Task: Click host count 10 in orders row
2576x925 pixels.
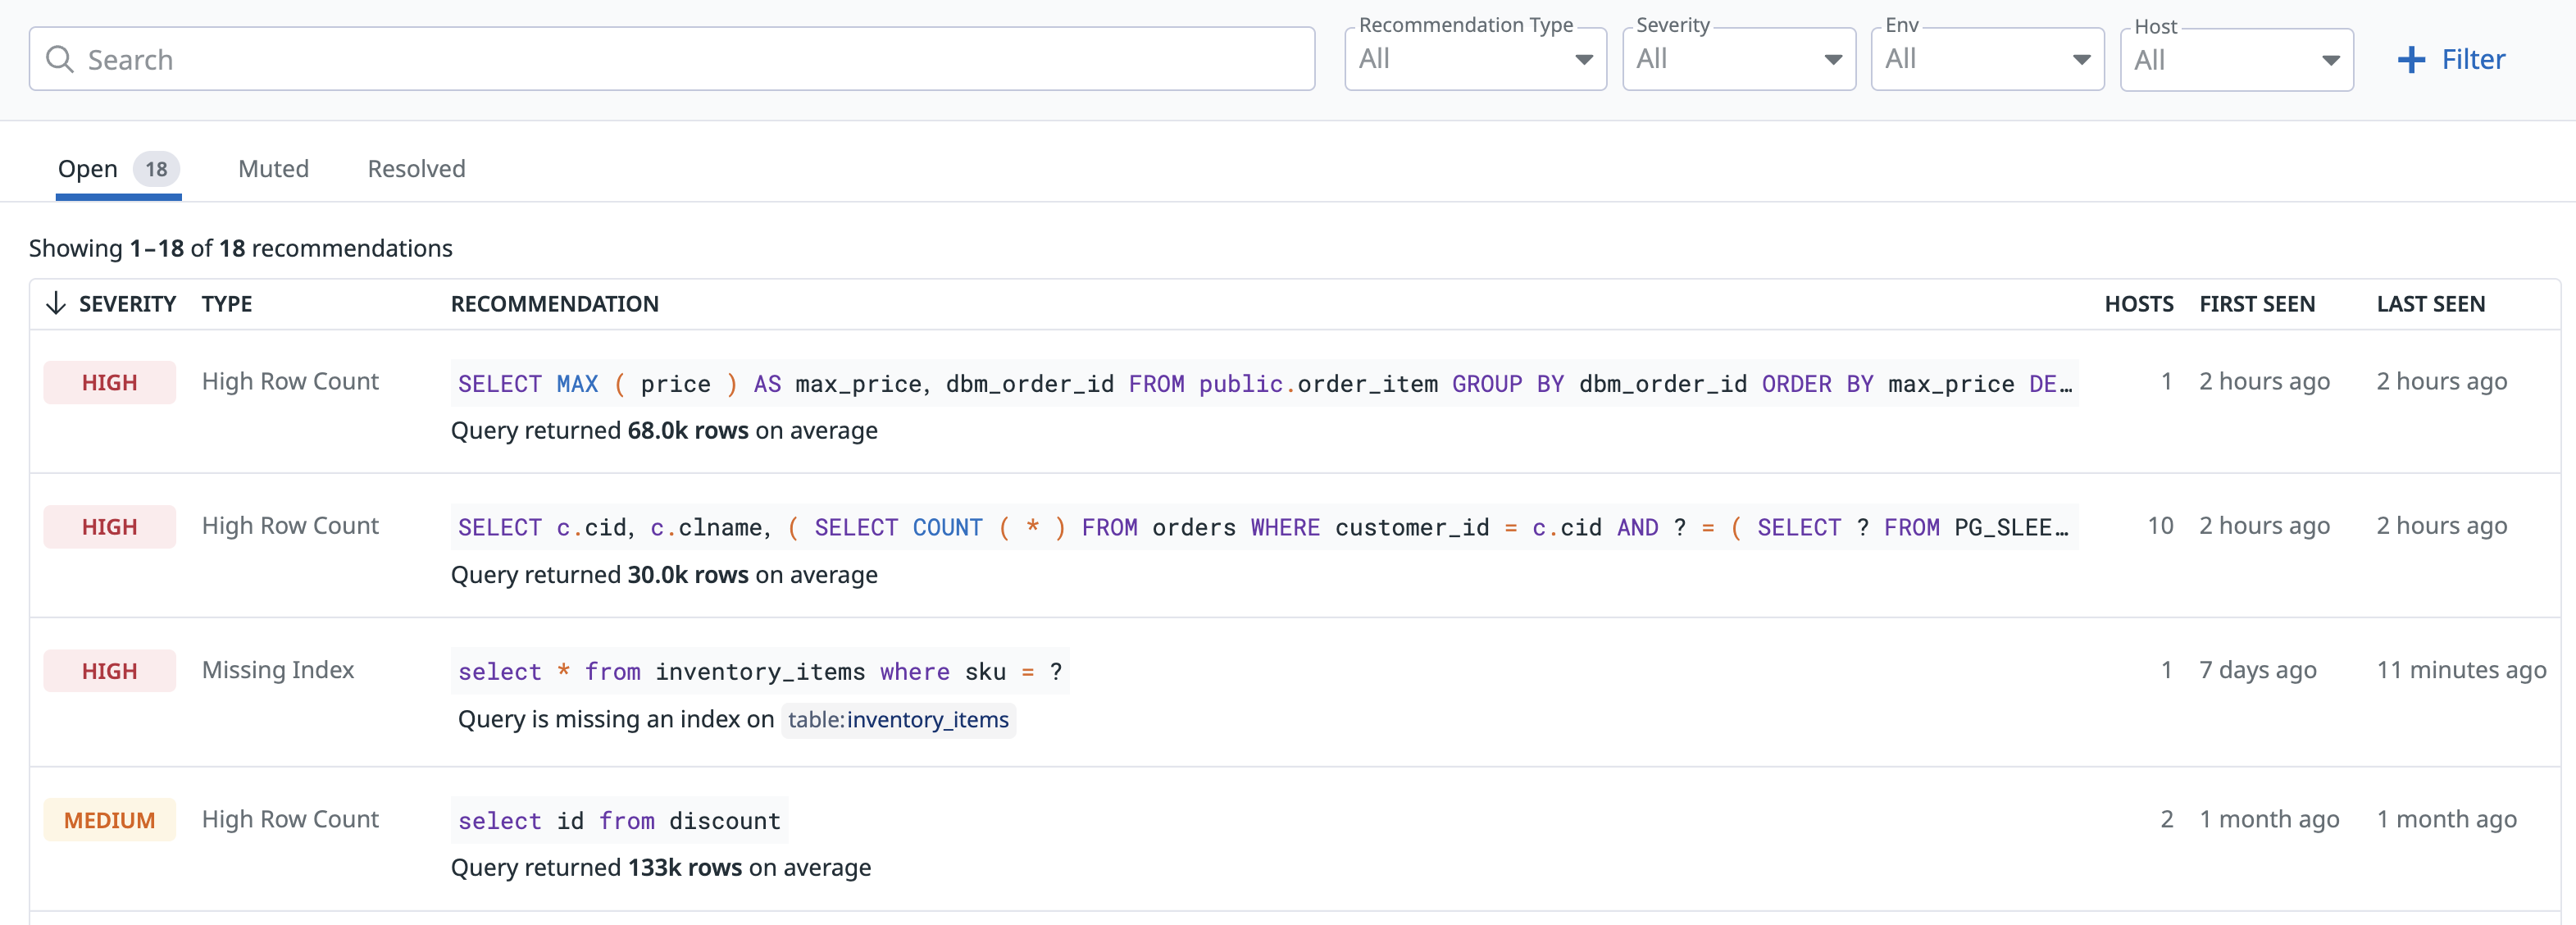Action: (2160, 525)
